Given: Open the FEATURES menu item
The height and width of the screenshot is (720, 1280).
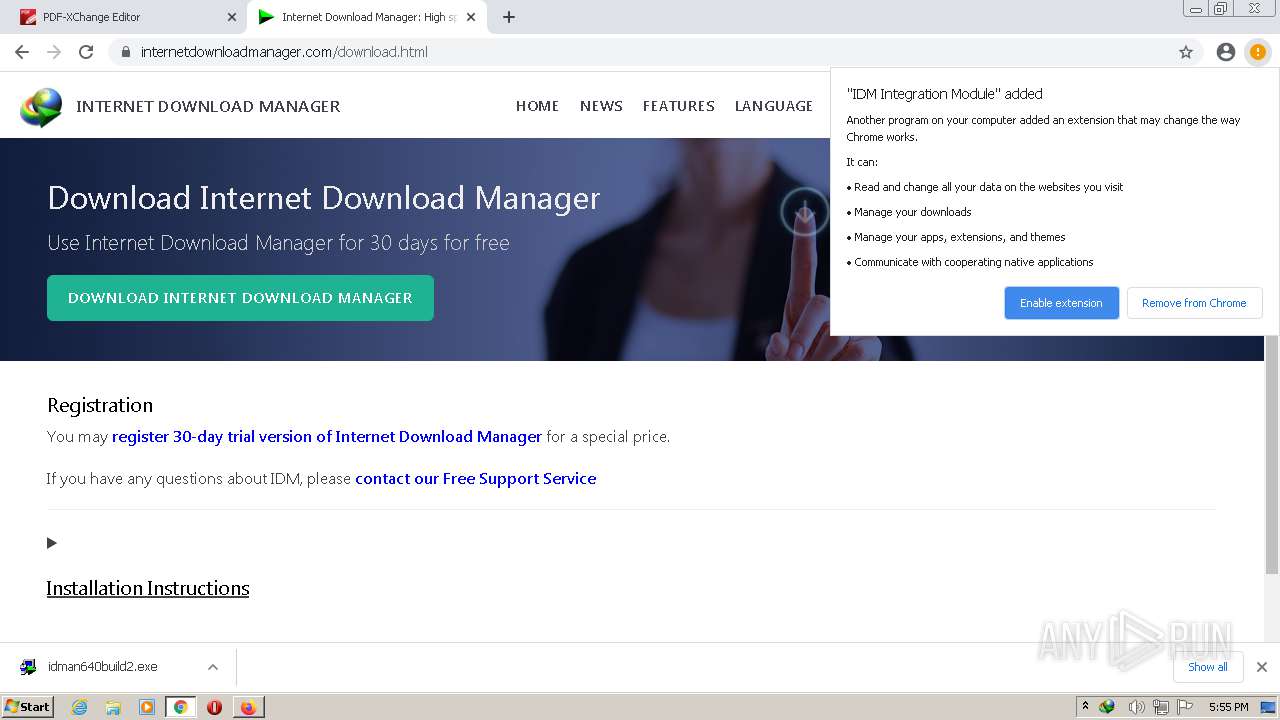Looking at the screenshot, I should coord(678,106).
